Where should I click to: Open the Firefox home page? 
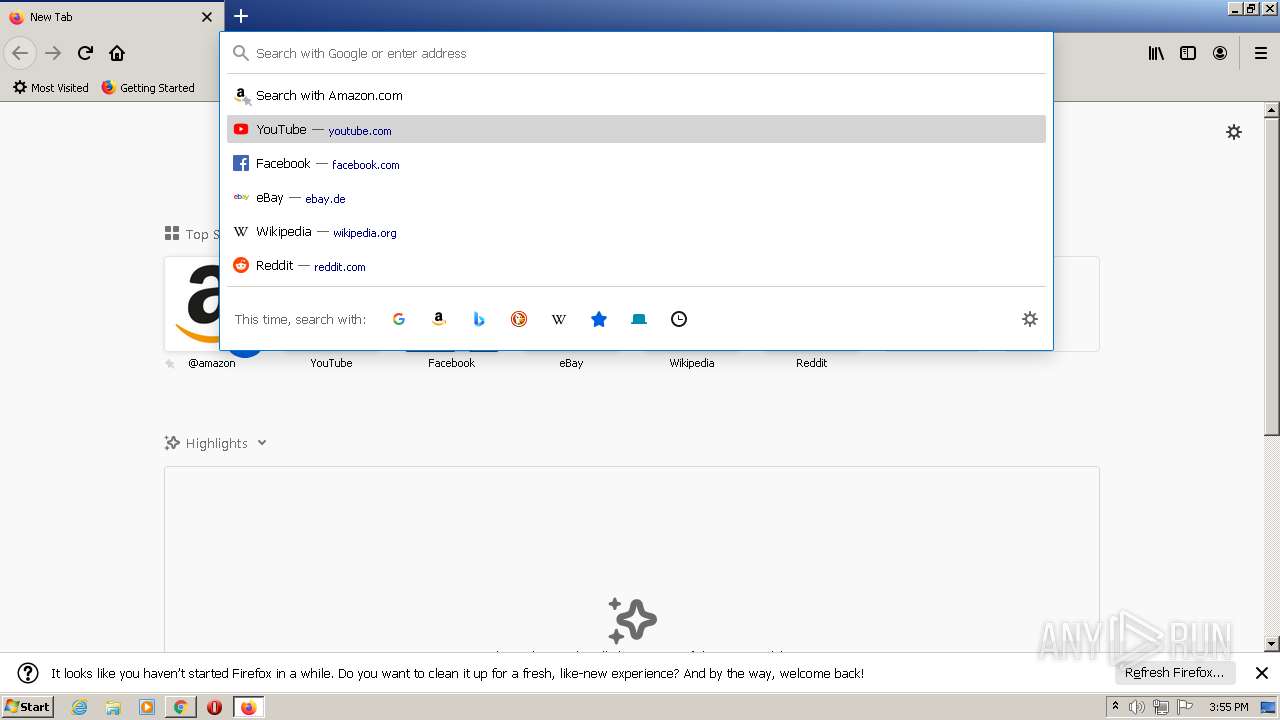coord(117,53)
